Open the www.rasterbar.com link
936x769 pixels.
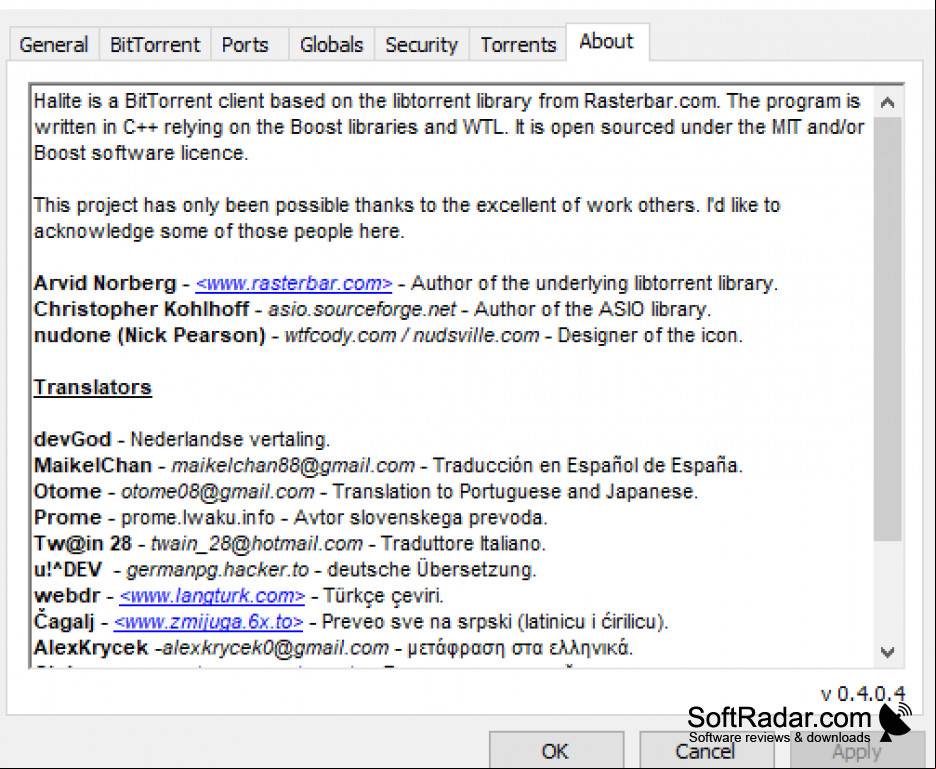(294, 283)
